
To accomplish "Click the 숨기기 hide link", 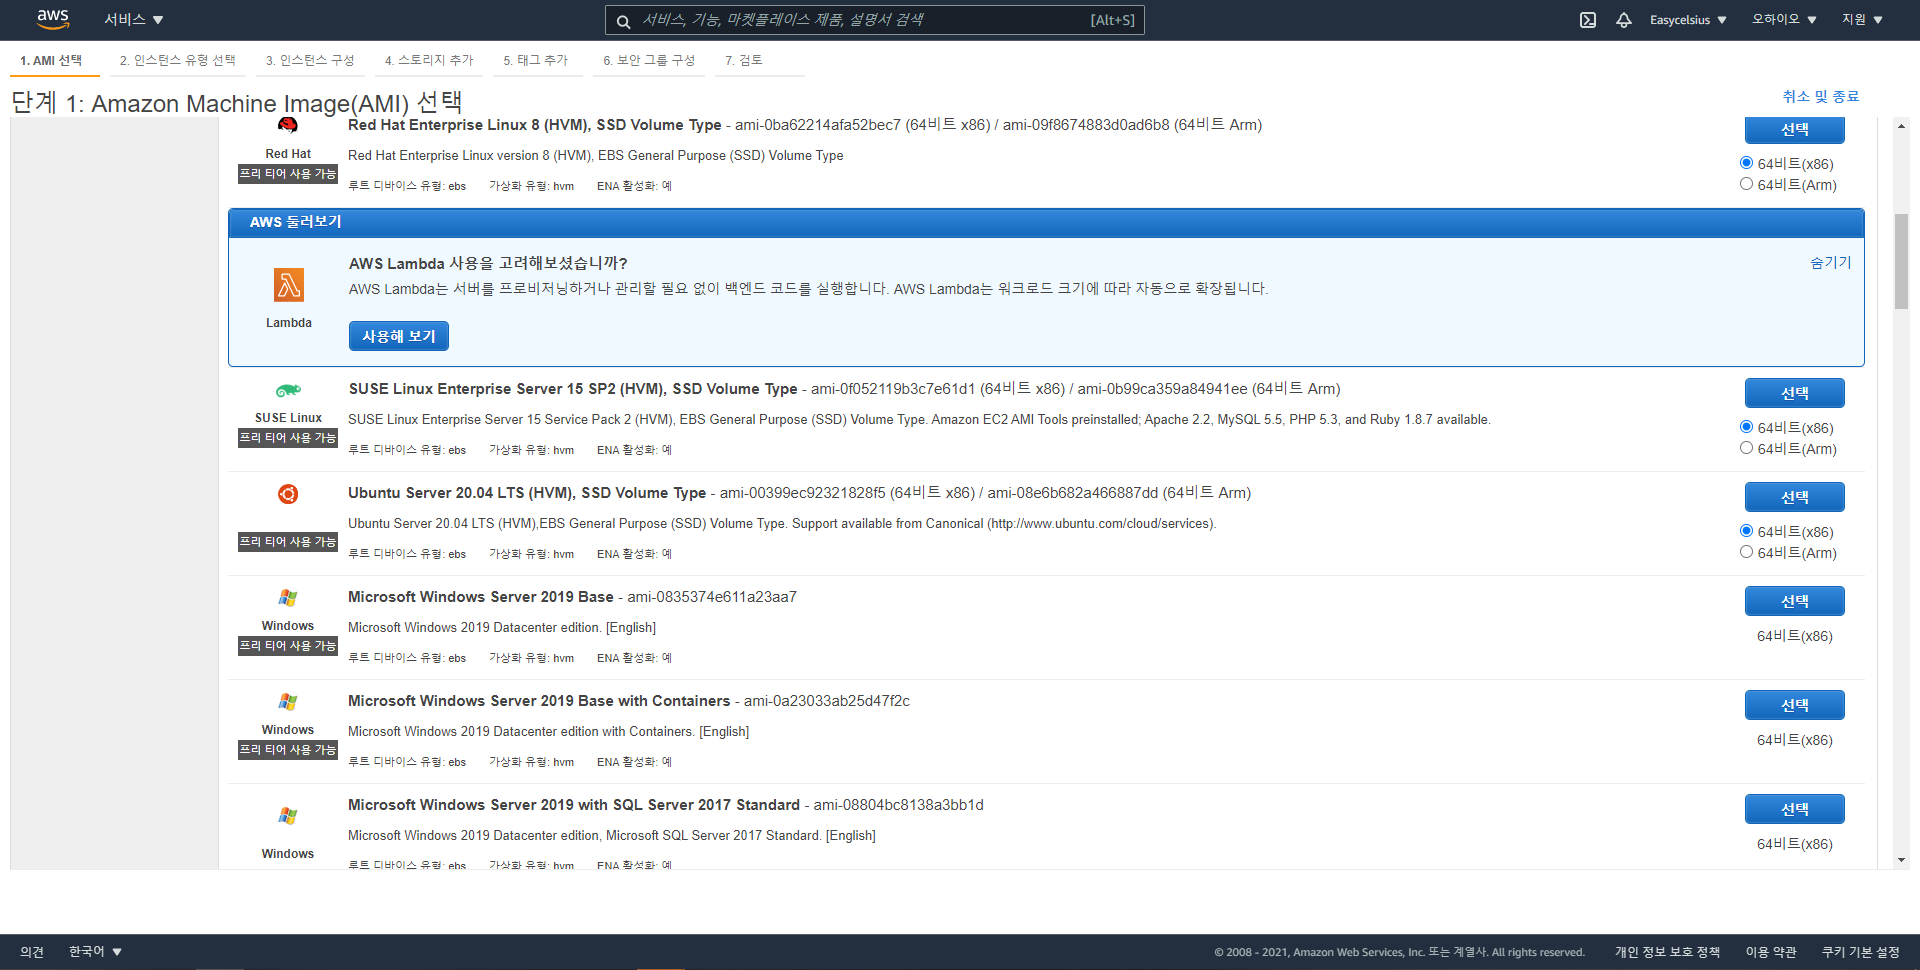I will click(x=1830, y=262).
